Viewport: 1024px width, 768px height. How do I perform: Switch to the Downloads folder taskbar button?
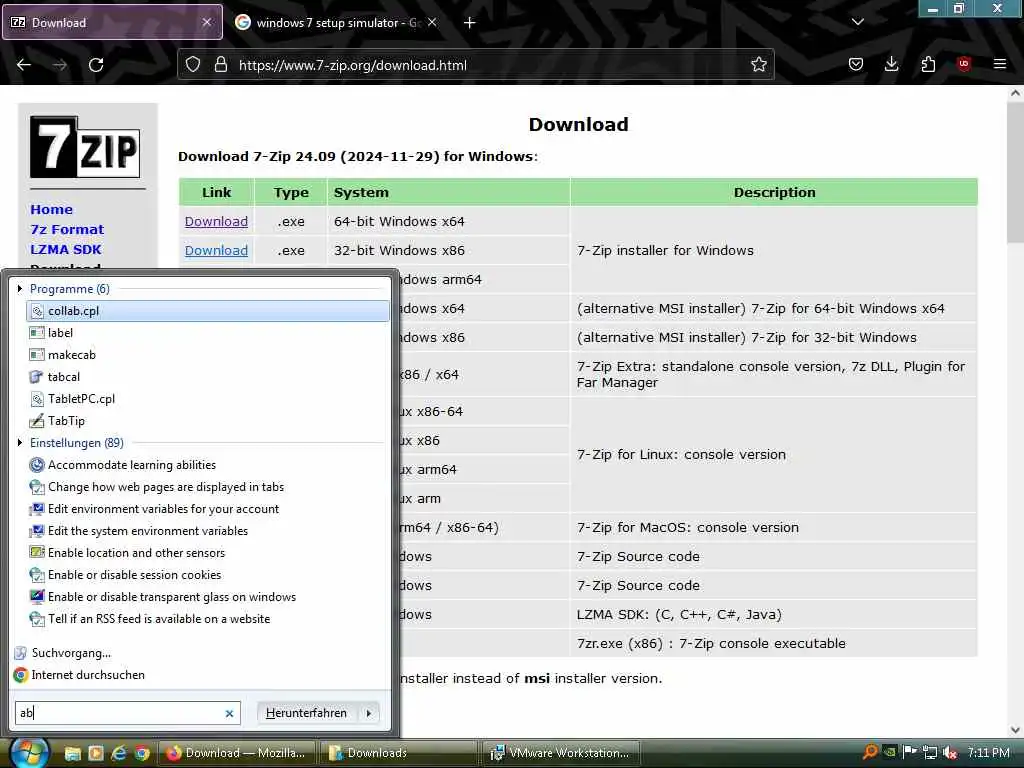point(401,754)
